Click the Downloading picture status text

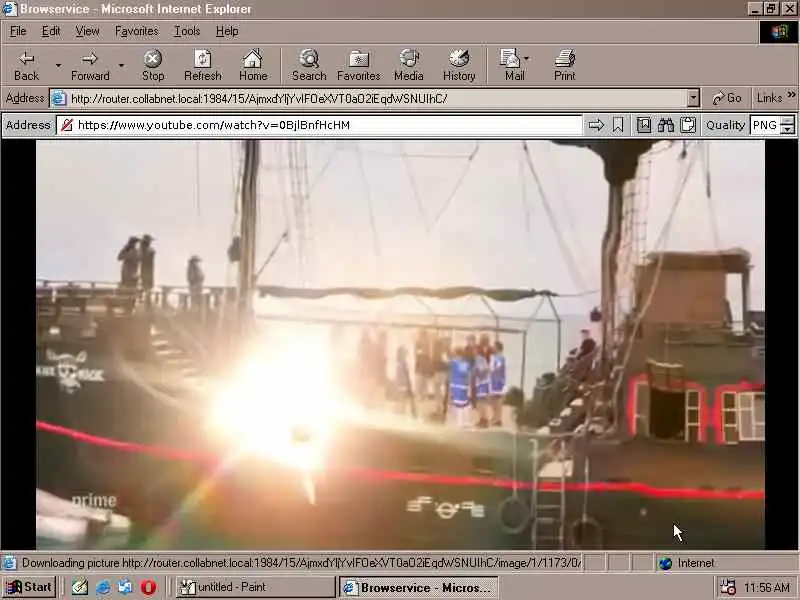[x=301, y=563]
